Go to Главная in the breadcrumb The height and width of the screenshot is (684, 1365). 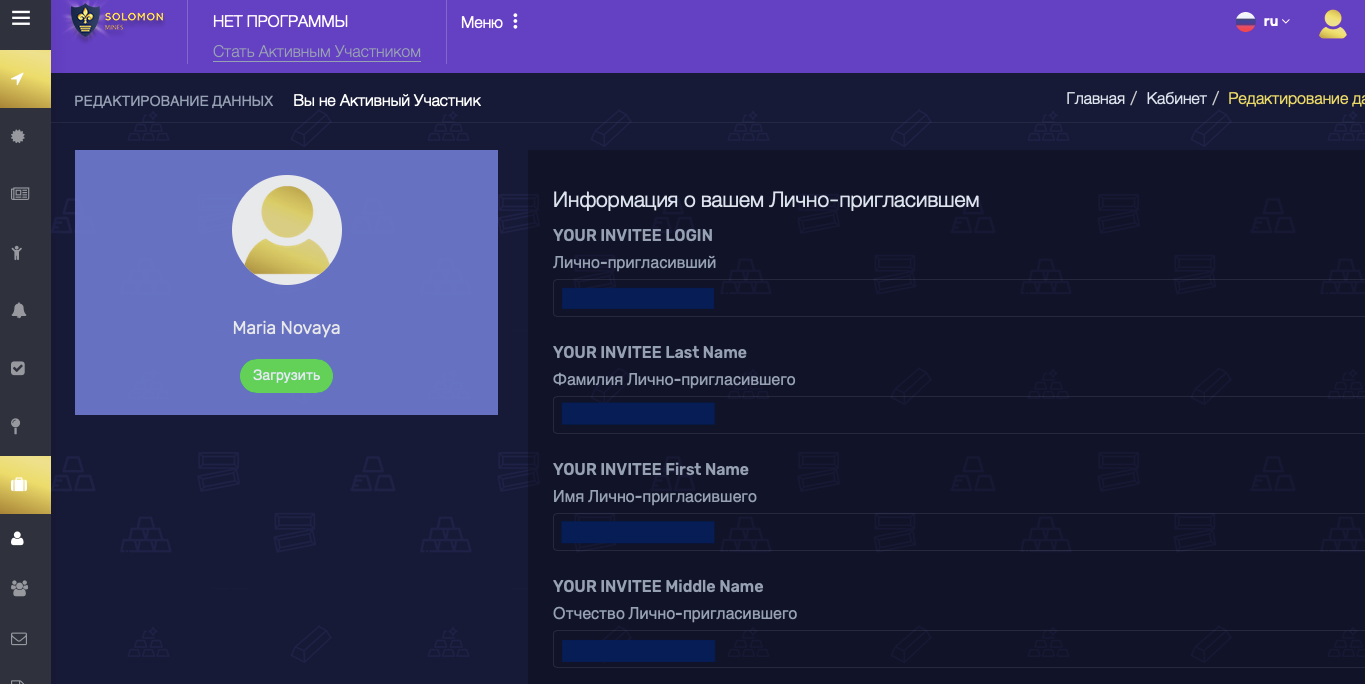(1095, 98)
